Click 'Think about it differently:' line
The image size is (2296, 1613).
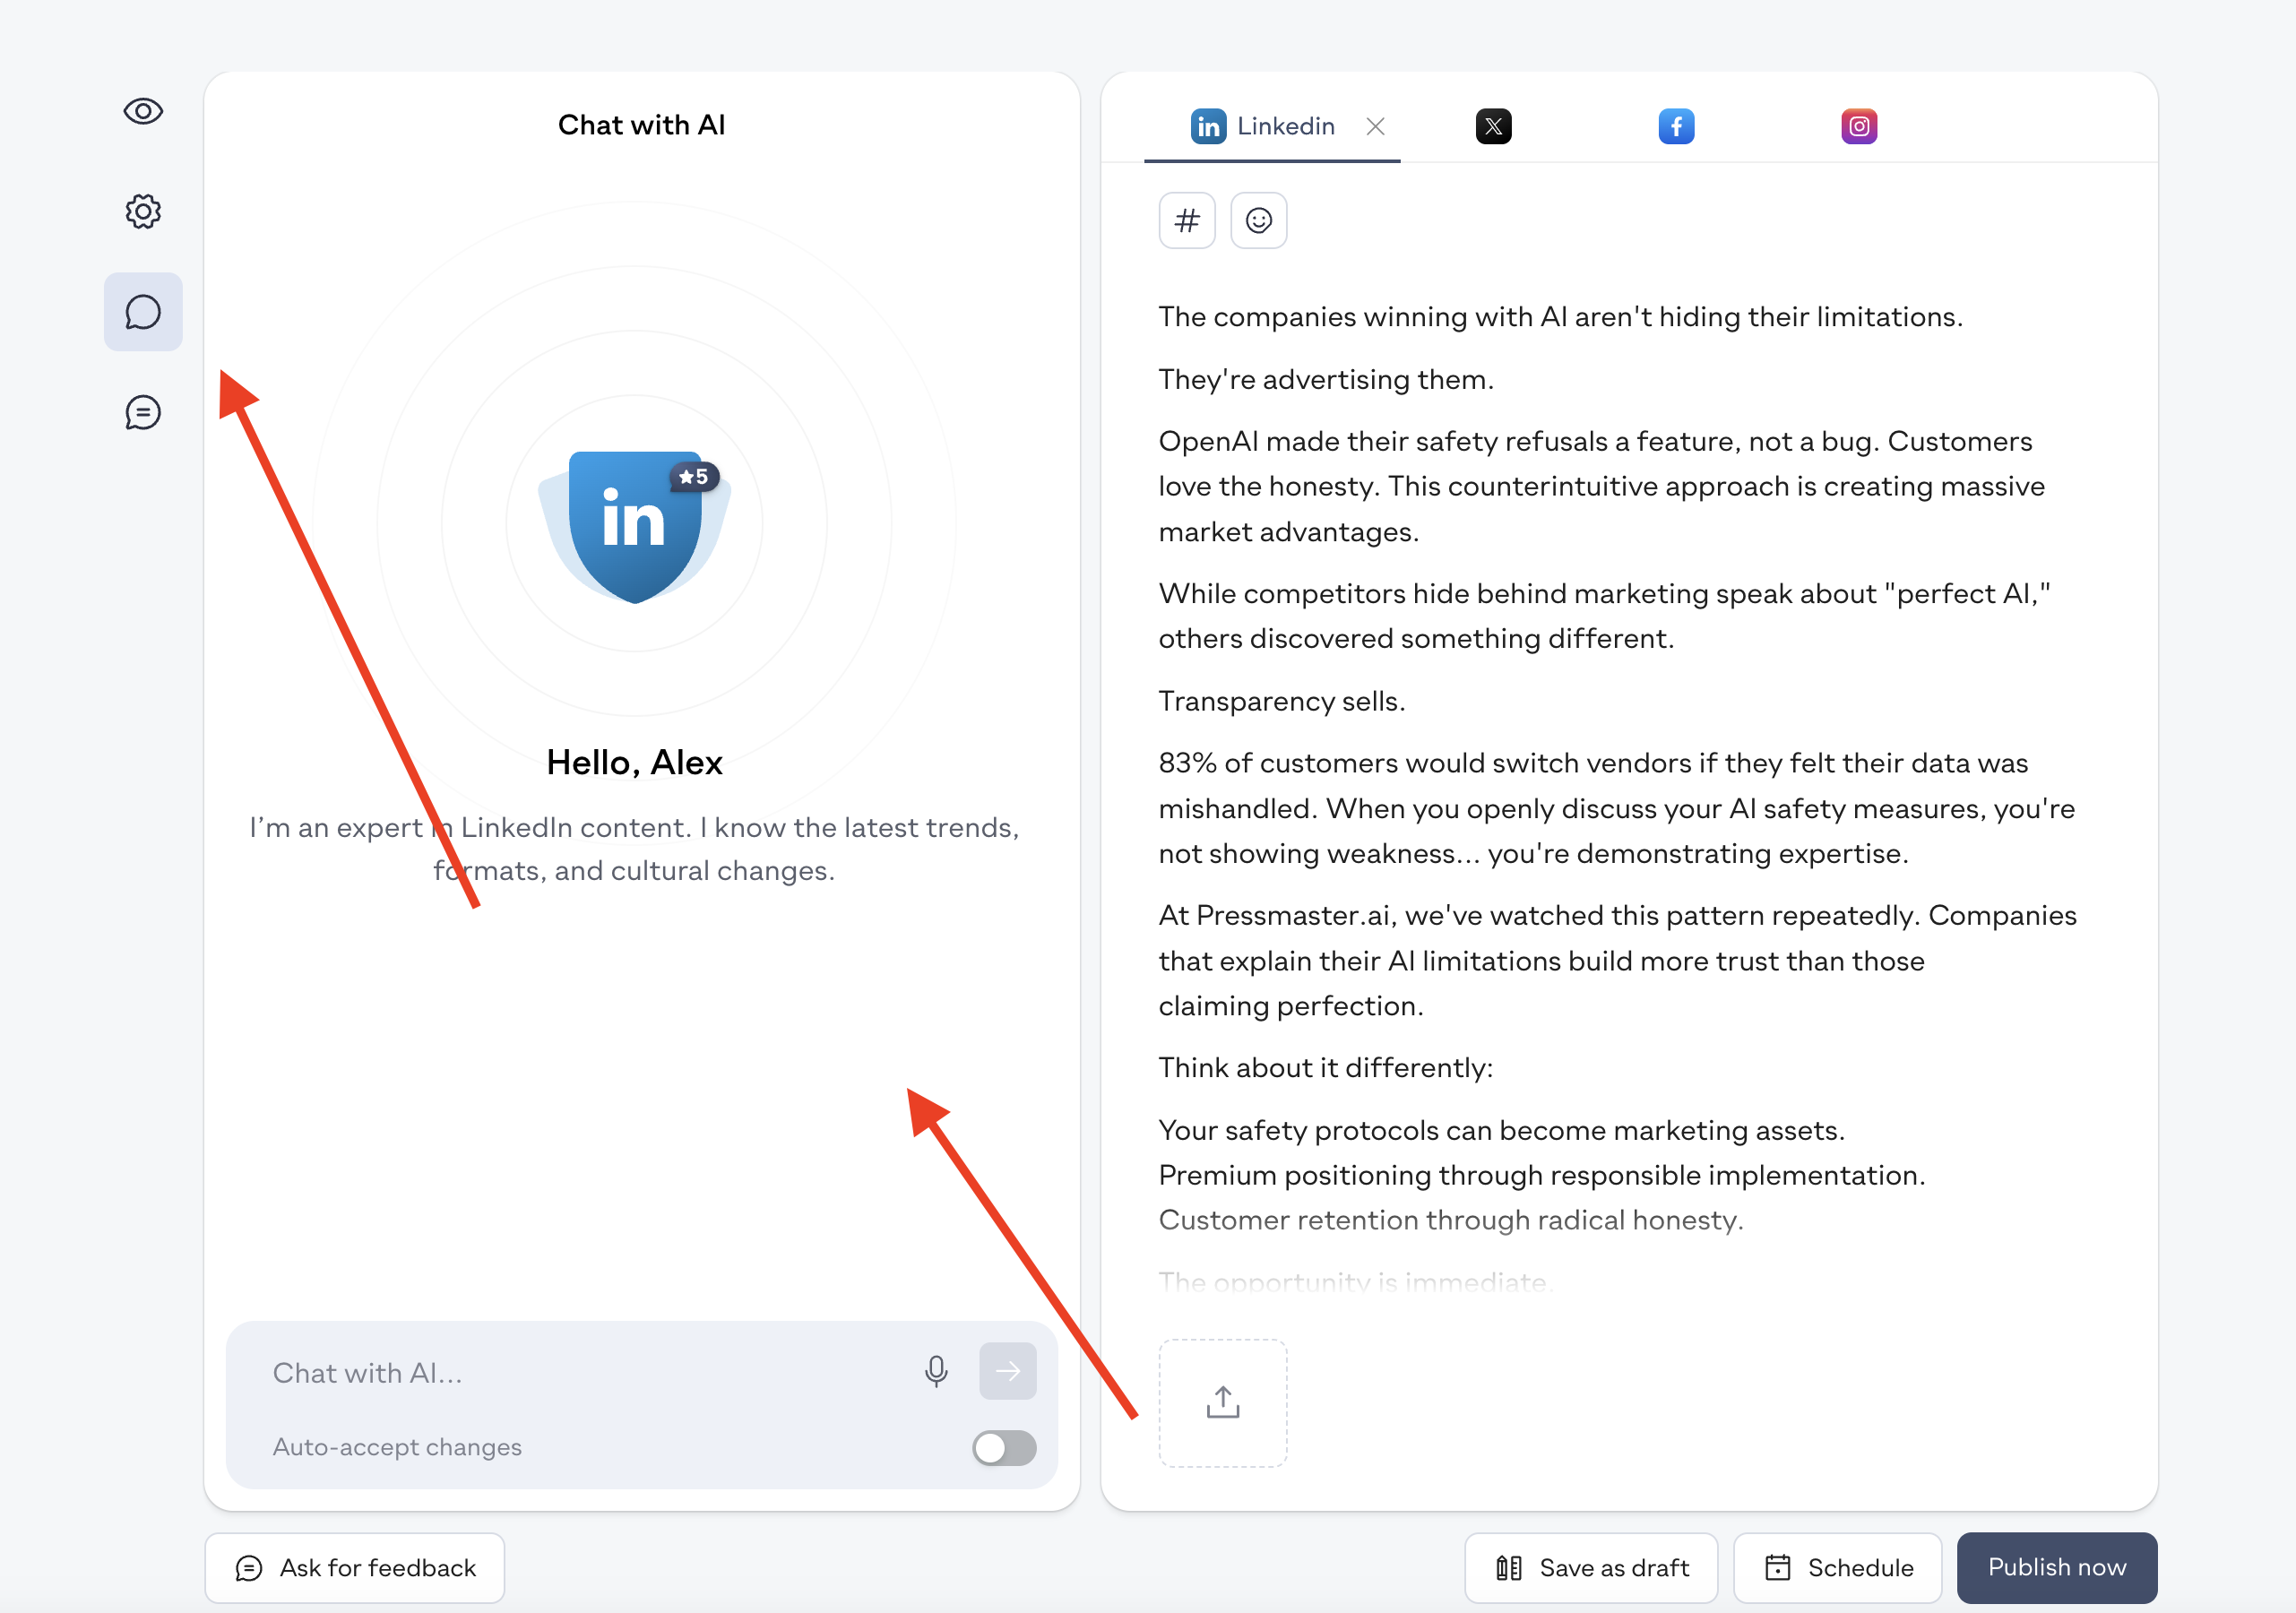1325,1067
